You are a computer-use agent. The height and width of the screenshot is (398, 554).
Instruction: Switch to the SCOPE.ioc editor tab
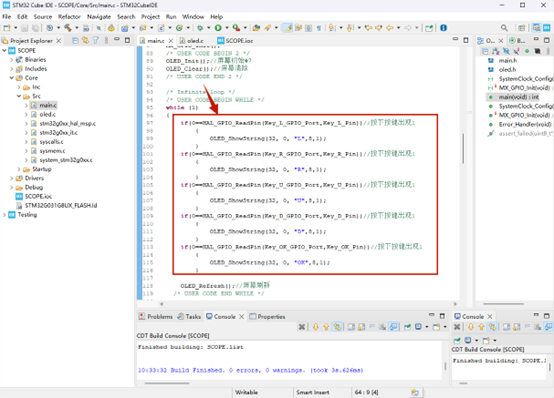coord(235,41)
